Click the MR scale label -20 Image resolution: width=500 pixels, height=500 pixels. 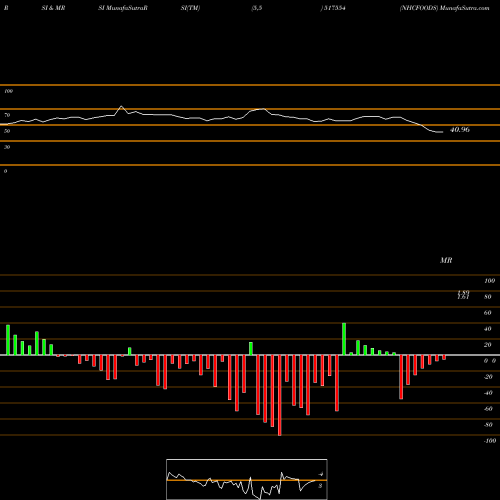coord(488,377)
